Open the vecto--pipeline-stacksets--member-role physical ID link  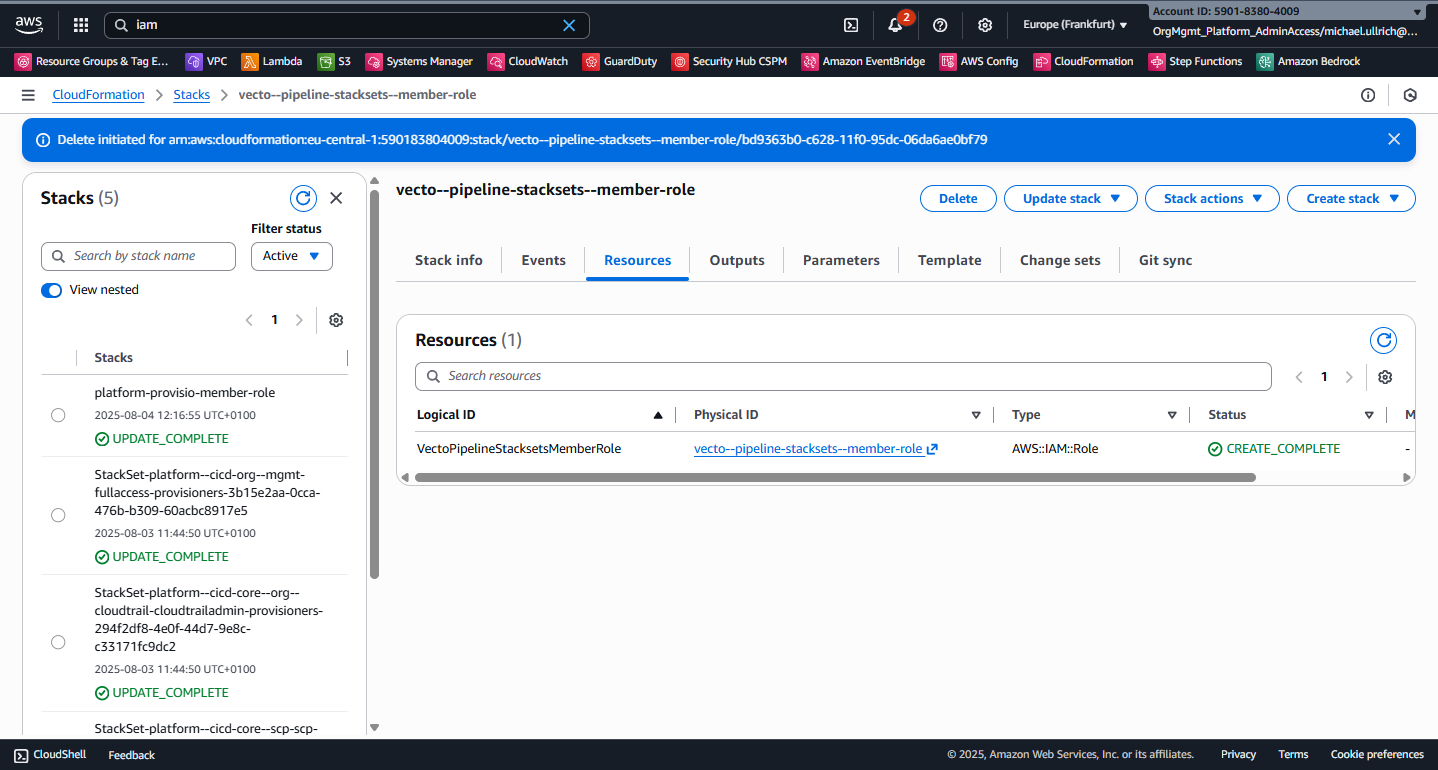[809, 448]
